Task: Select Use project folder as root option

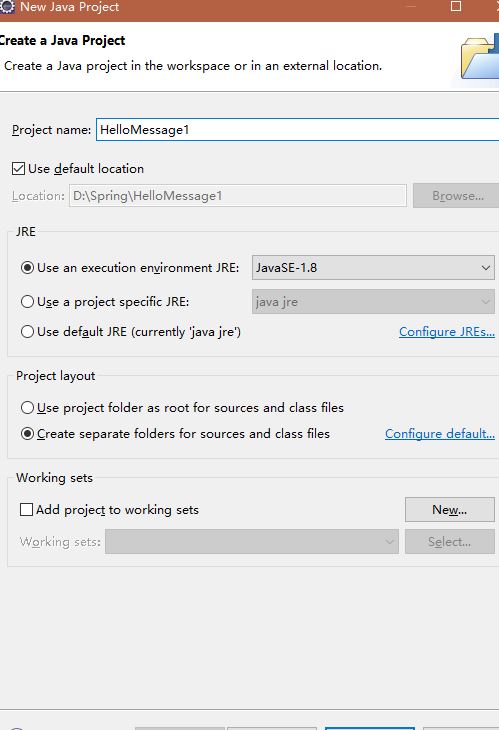Action: (x=27, y=408)
